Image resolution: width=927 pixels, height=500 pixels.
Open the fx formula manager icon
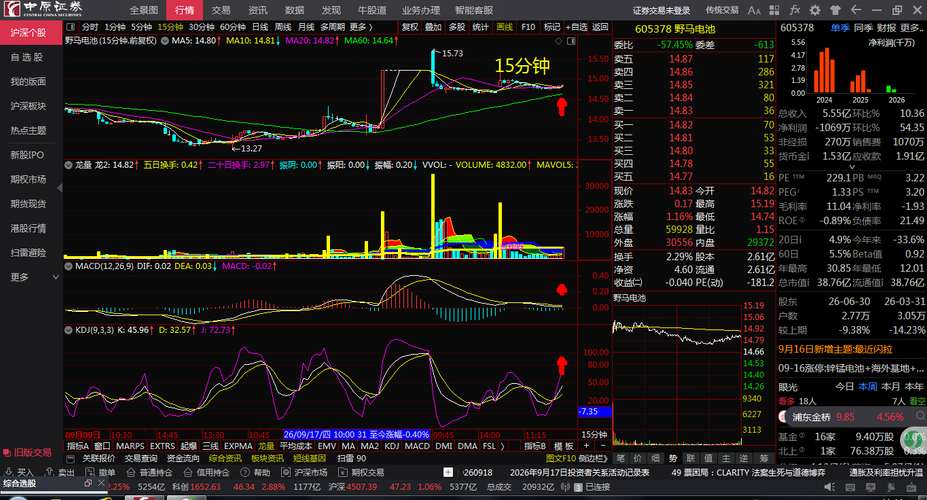click(x=795, y=10)
